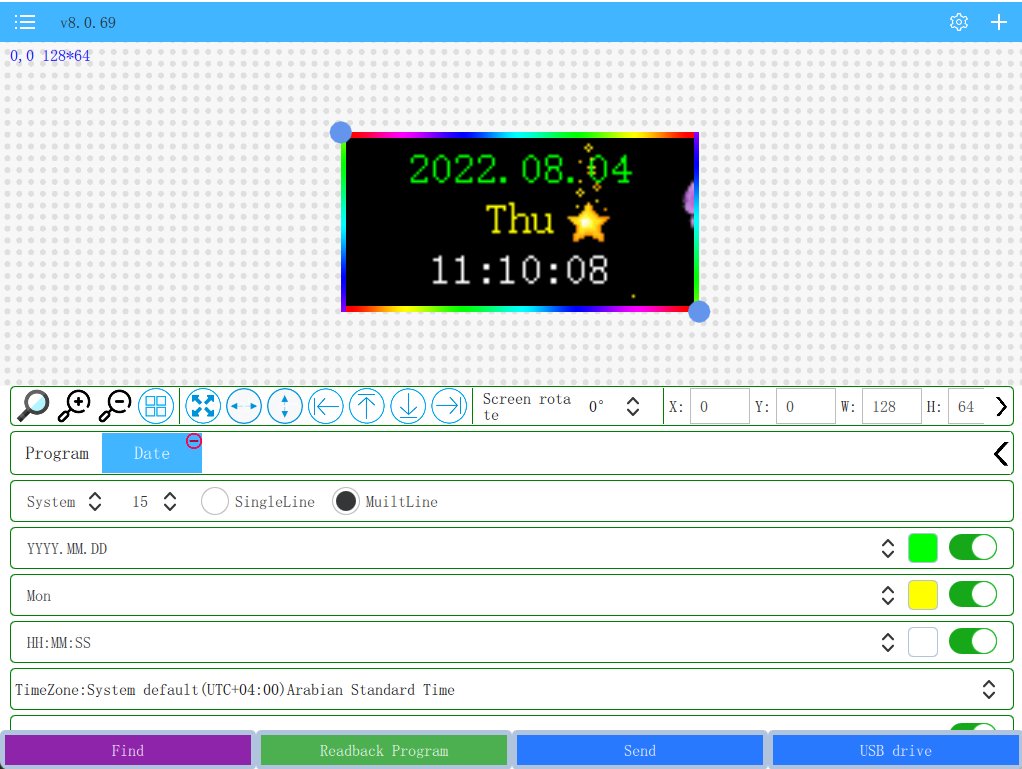This screenshot has height=769, width=1022.
Task: Click the top-left resize handle
Action: tap(340, 132)
